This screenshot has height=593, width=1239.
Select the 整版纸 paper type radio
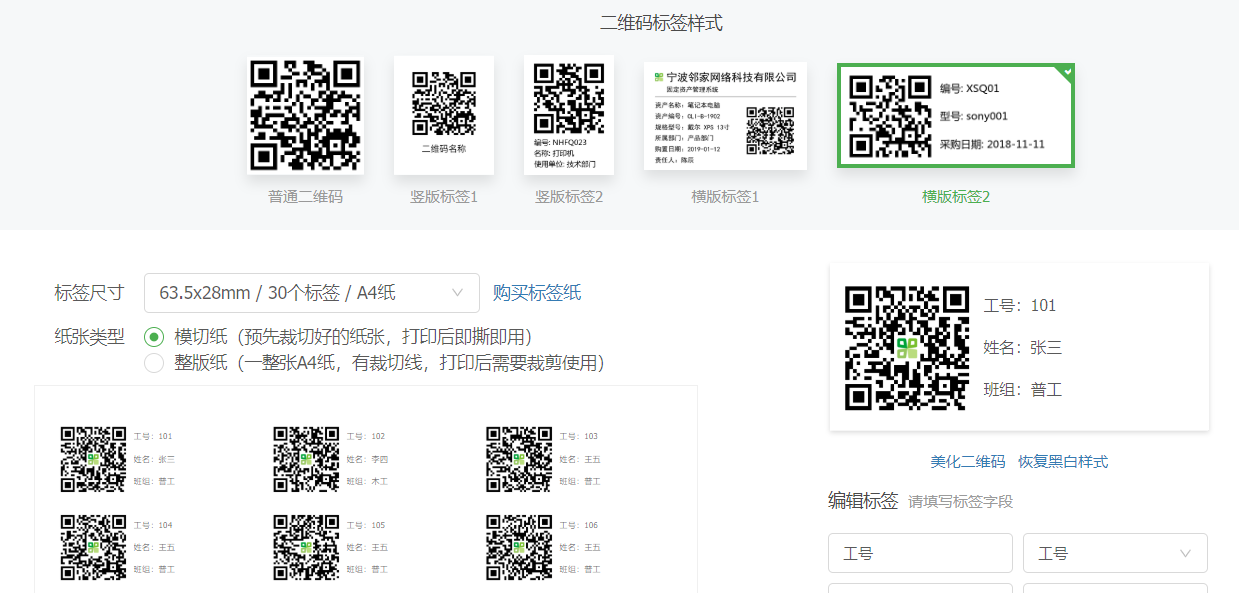click(154, 363)
